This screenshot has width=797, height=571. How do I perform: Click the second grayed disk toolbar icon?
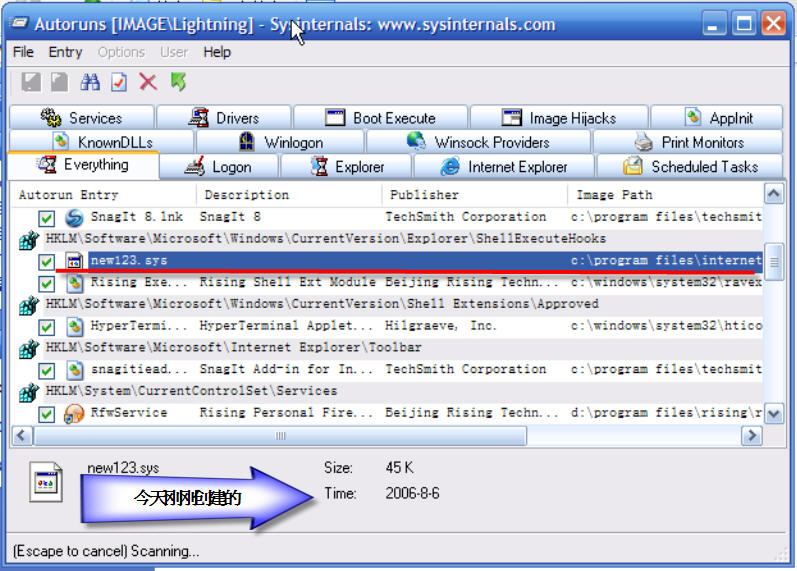point(59,82)
